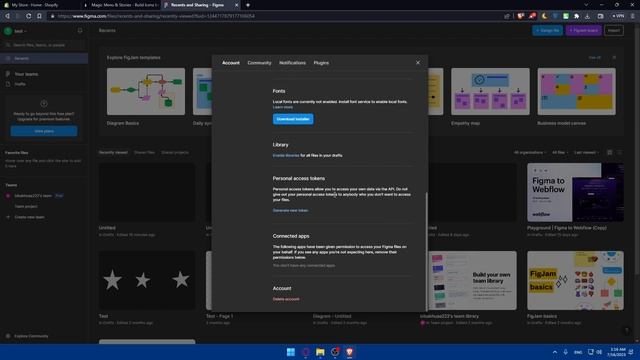The image size is (640, 360).
Task: Click the browser back button
Action: (x=7, y=16)
